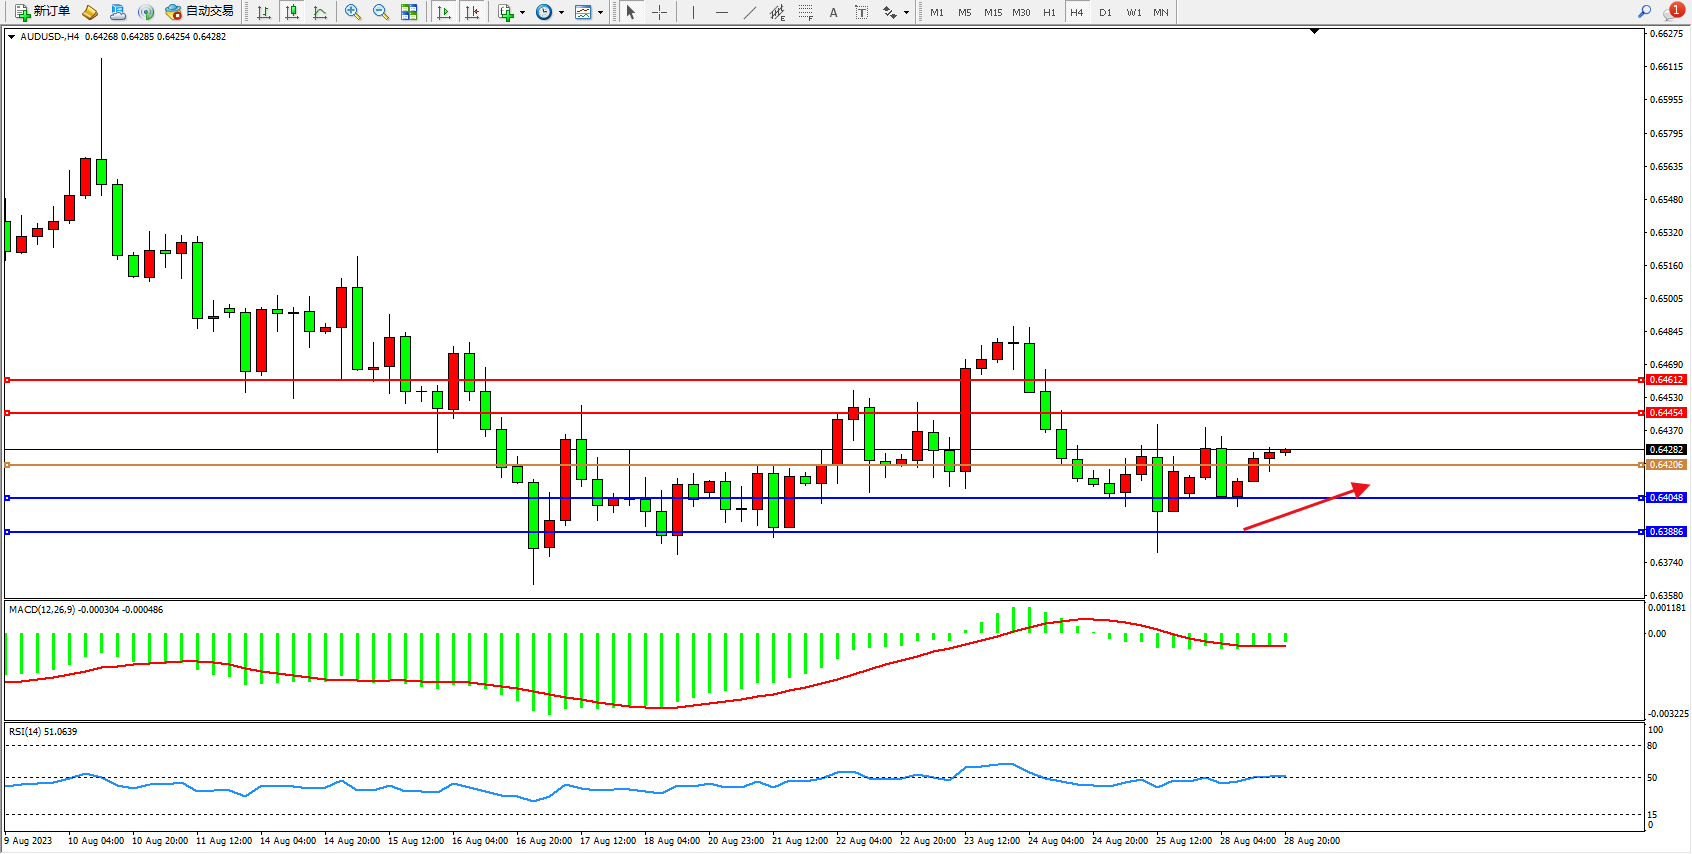Click the Zoom In magnifier icon
1692x854 pixels.
[353, 12]
